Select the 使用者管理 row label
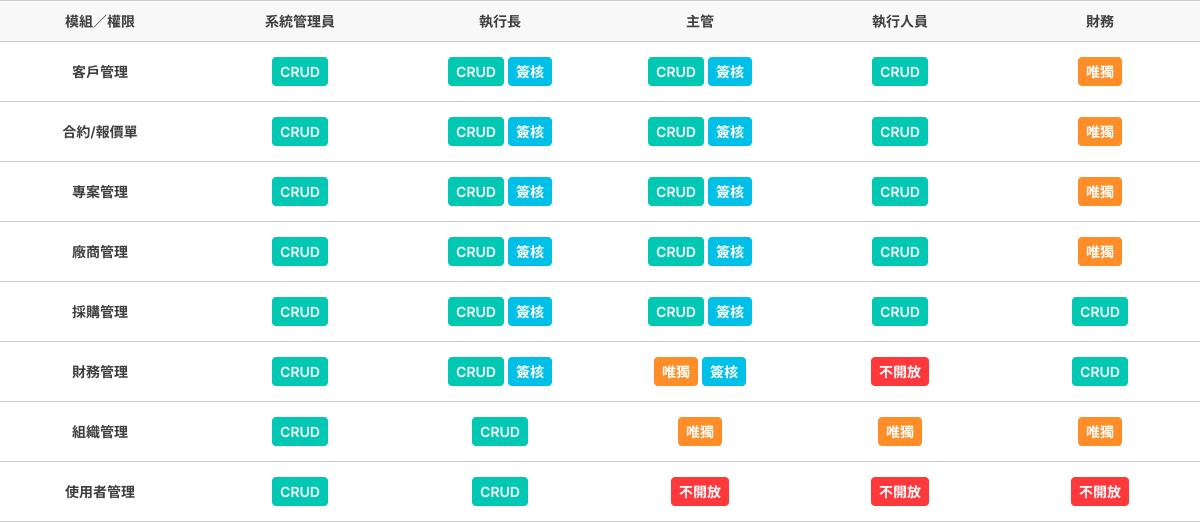This screenshot has width=1200, height=522. (100, 492)
